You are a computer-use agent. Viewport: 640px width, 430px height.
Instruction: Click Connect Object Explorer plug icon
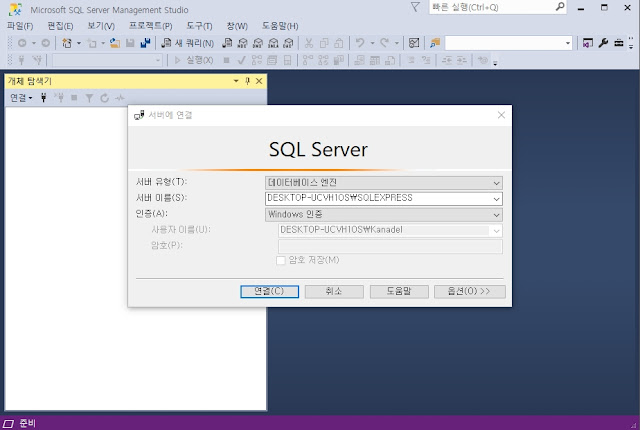[x=43, y=98]
